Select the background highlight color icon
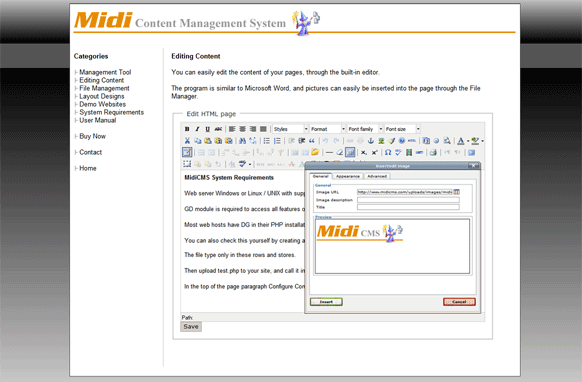This screenshot has width=582, height=382. (x=475, y=141)
